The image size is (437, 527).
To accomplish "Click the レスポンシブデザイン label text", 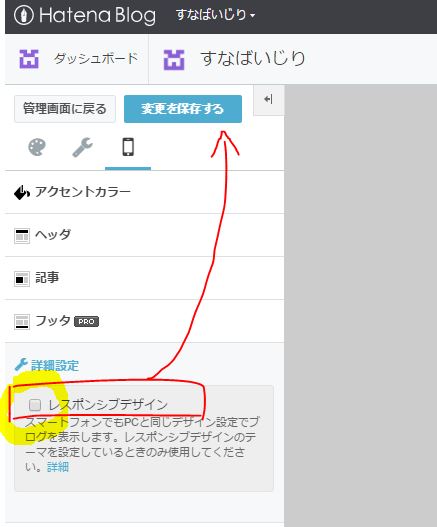I will point(108,405).
